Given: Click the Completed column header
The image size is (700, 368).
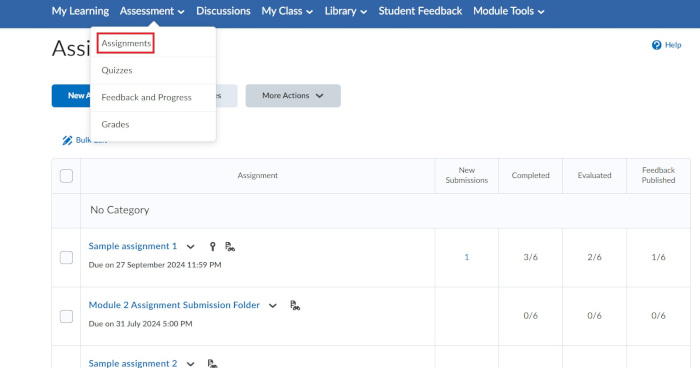Looking at the screenshot, I should tap(530, 176).
